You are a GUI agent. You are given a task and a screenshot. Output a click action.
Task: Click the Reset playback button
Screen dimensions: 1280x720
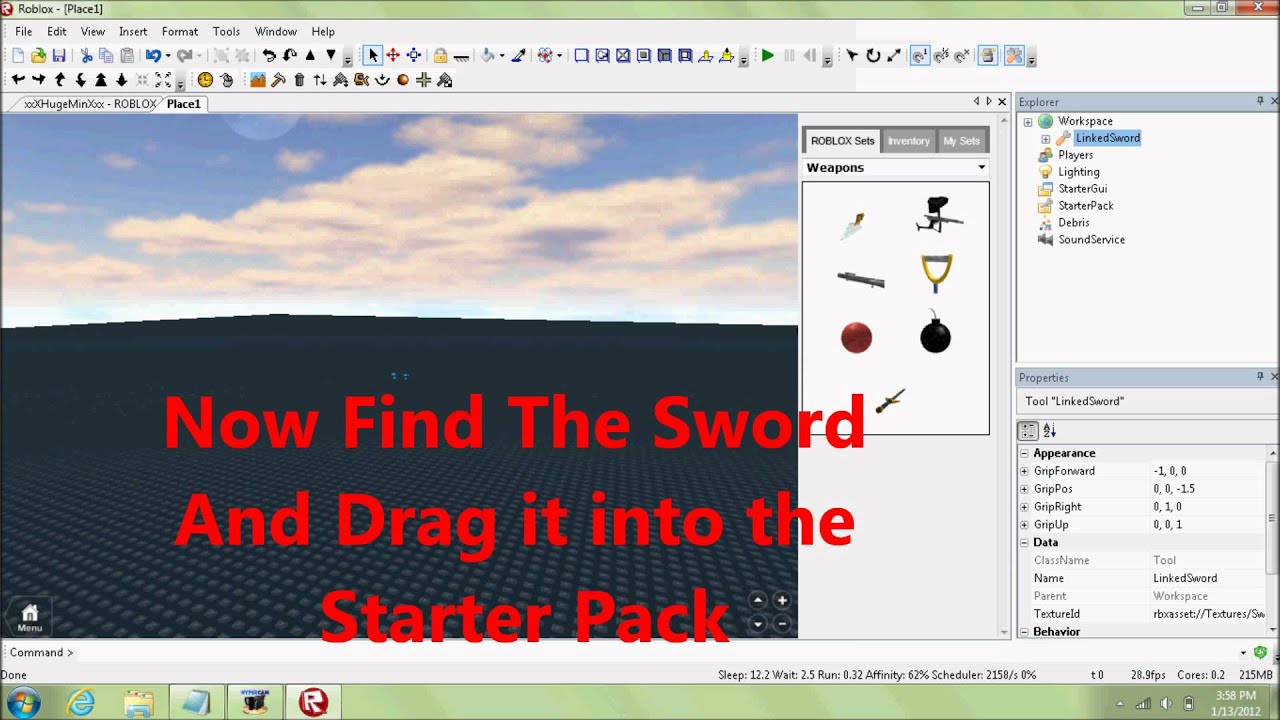[810, 56]
